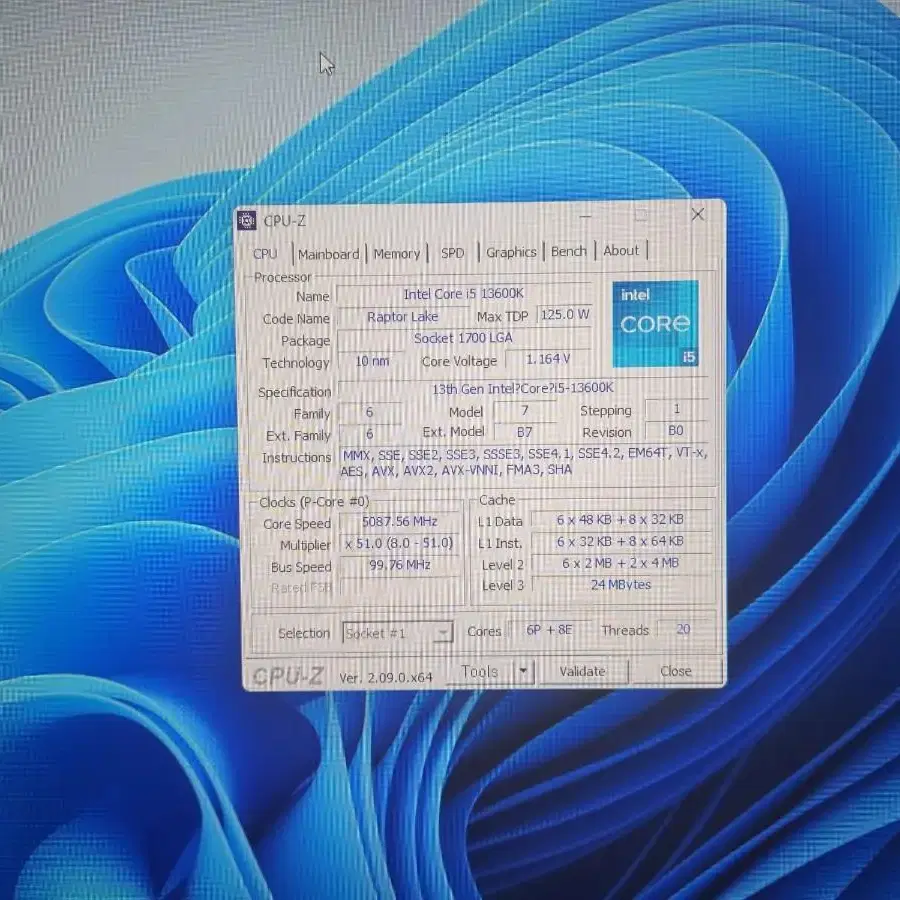Viewport: 900px width, 900px height.
Task: Open the About tab
Action: click(621, 251)
